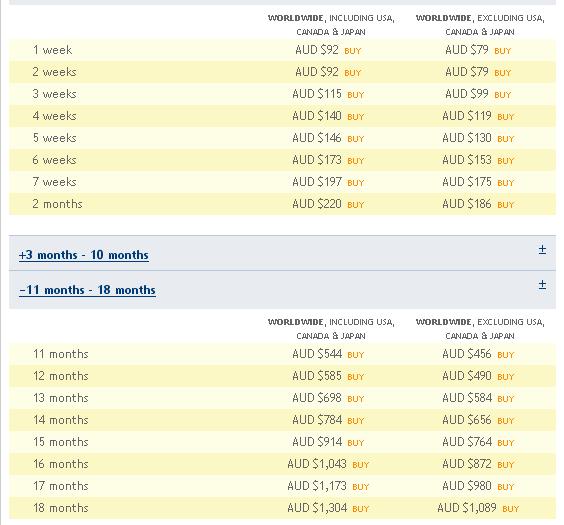Expand the +3 months - 10 months section

[x=84, y=255]
